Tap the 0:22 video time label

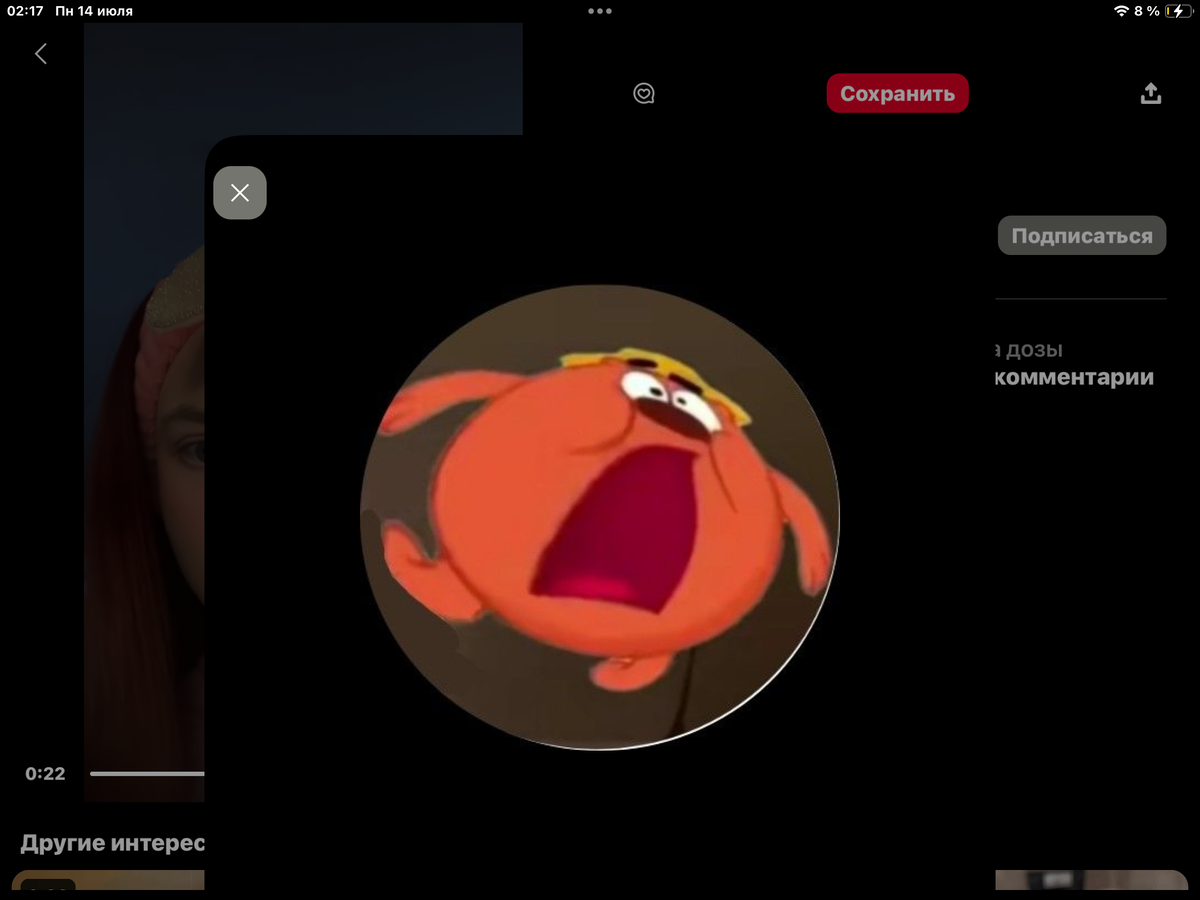tap(45, 773)
